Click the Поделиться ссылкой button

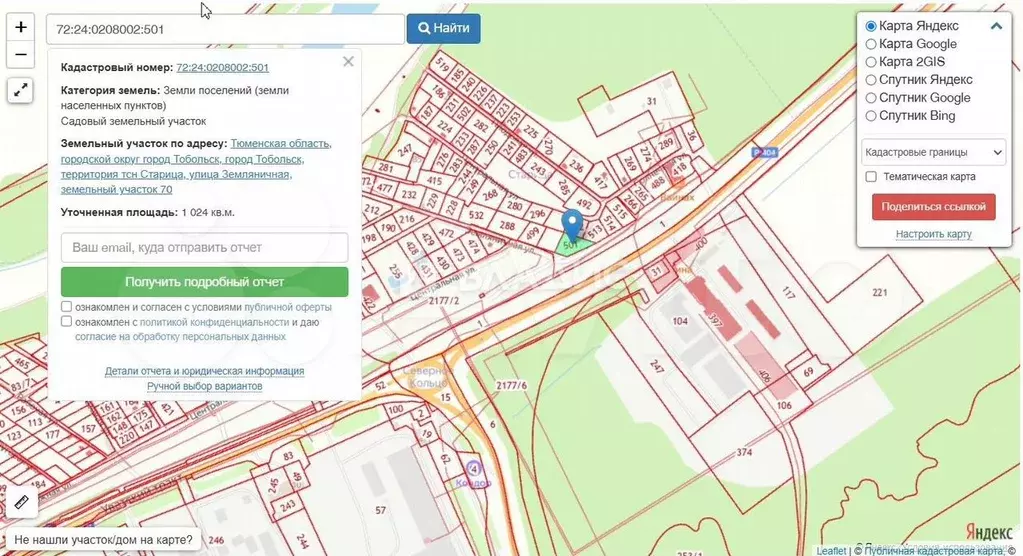pos(934,207)
